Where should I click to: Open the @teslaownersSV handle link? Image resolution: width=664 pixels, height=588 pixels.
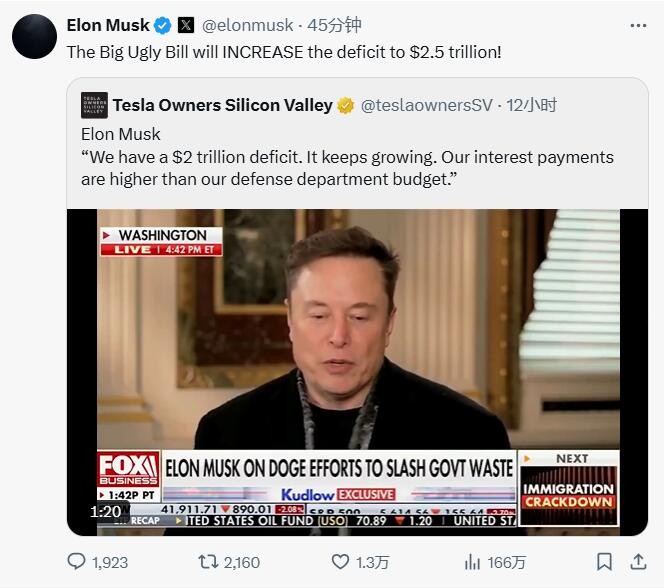point(426,105)
